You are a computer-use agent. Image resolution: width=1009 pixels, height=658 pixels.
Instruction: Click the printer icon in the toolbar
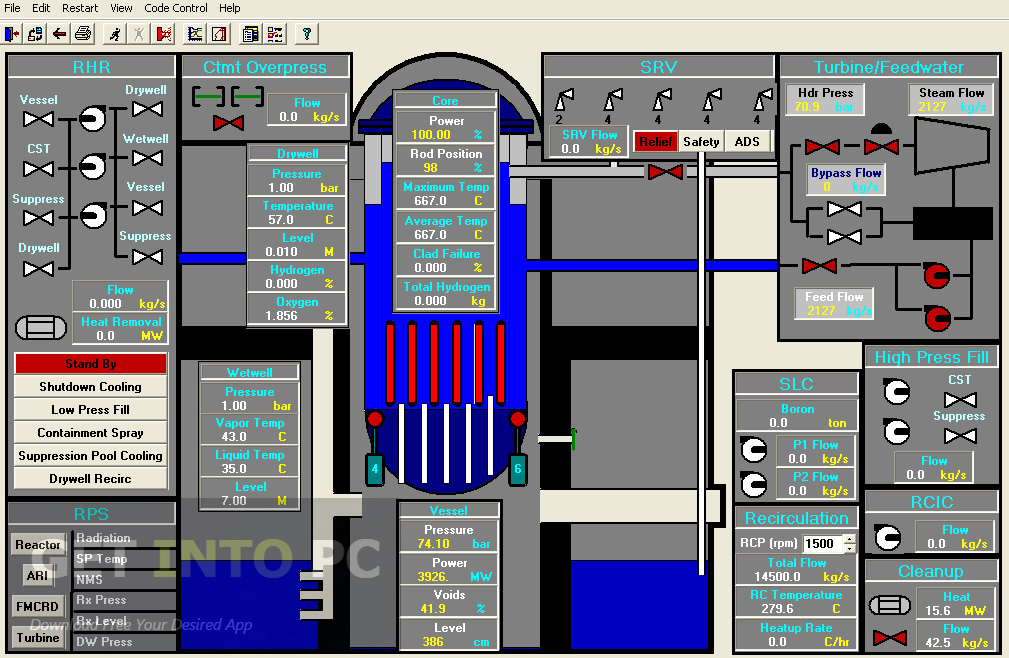coord(84,34)
